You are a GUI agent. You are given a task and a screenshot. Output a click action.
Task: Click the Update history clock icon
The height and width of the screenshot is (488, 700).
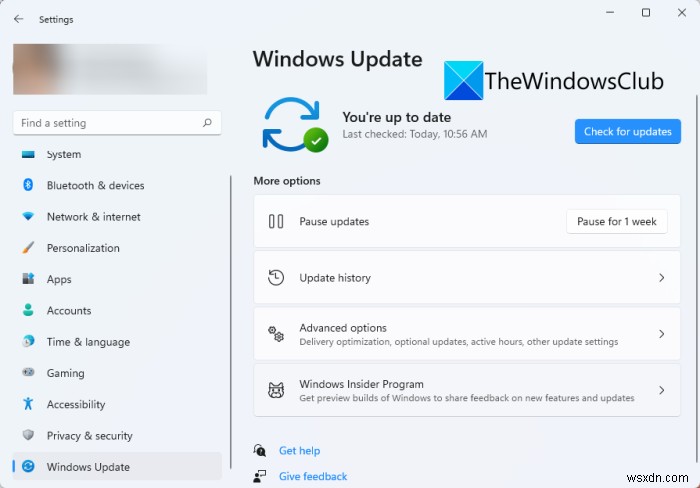point(276,278)
